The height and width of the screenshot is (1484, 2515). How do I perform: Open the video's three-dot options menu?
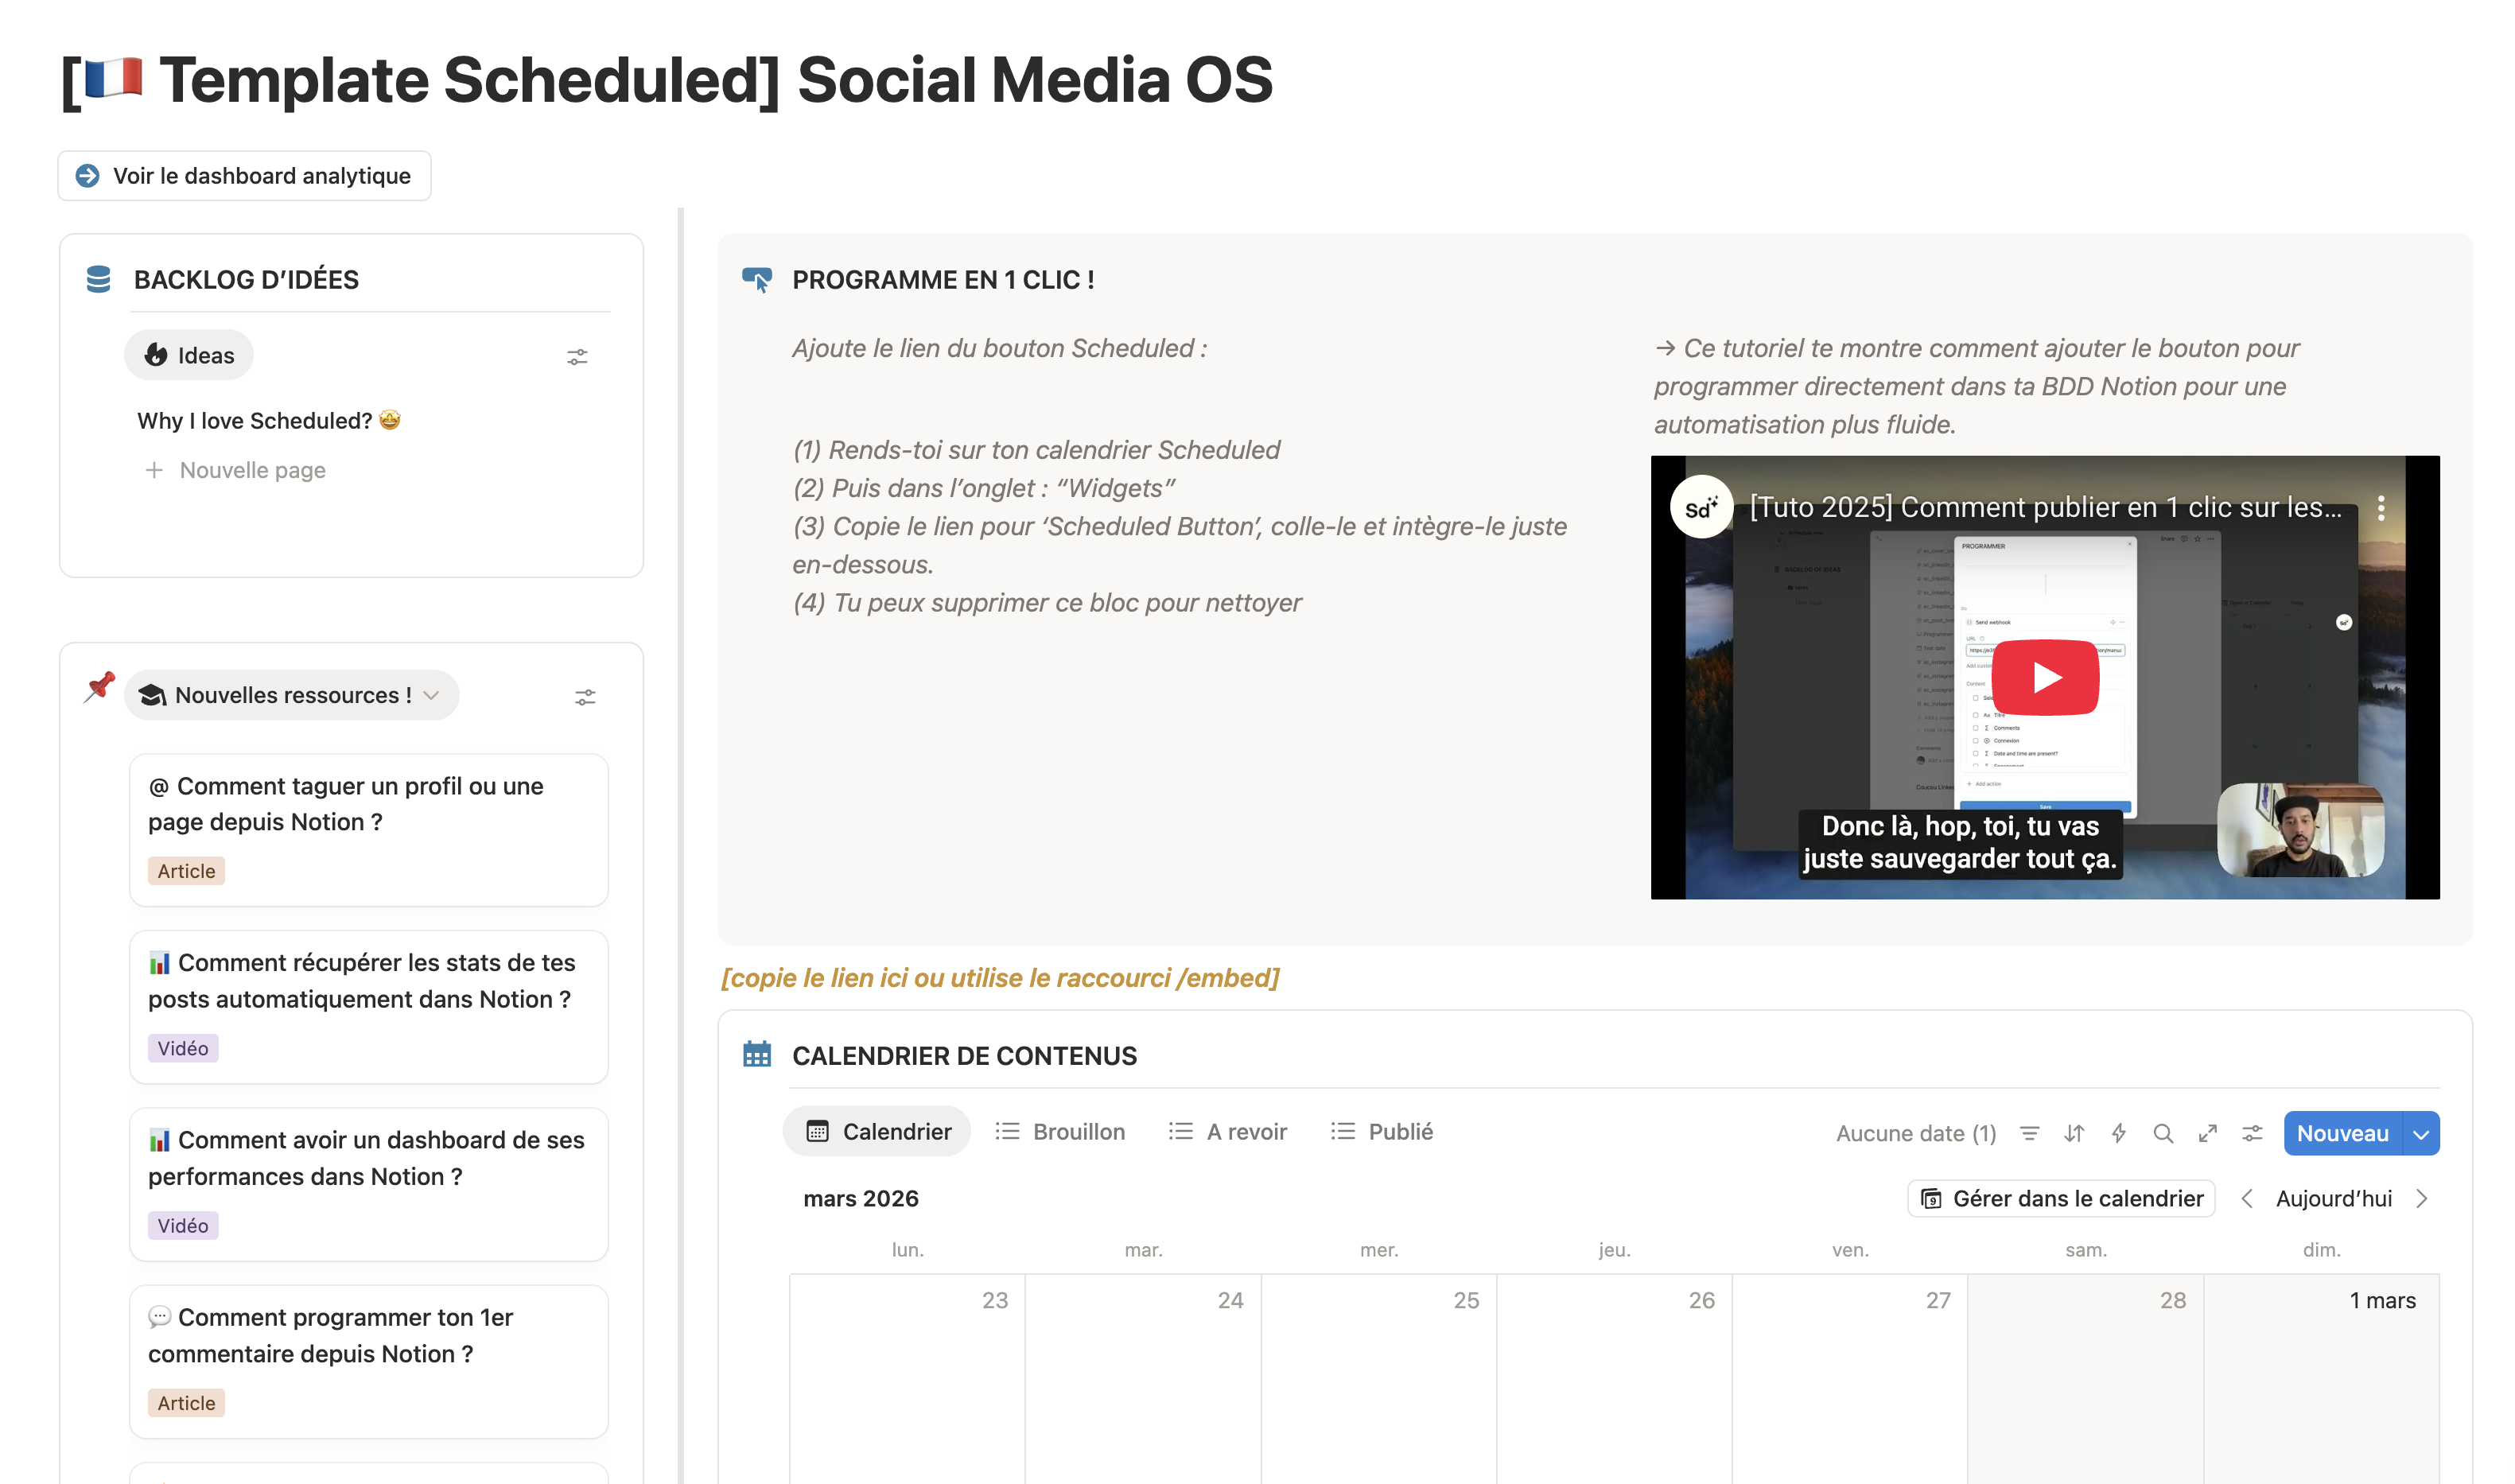click(2381, 509)
